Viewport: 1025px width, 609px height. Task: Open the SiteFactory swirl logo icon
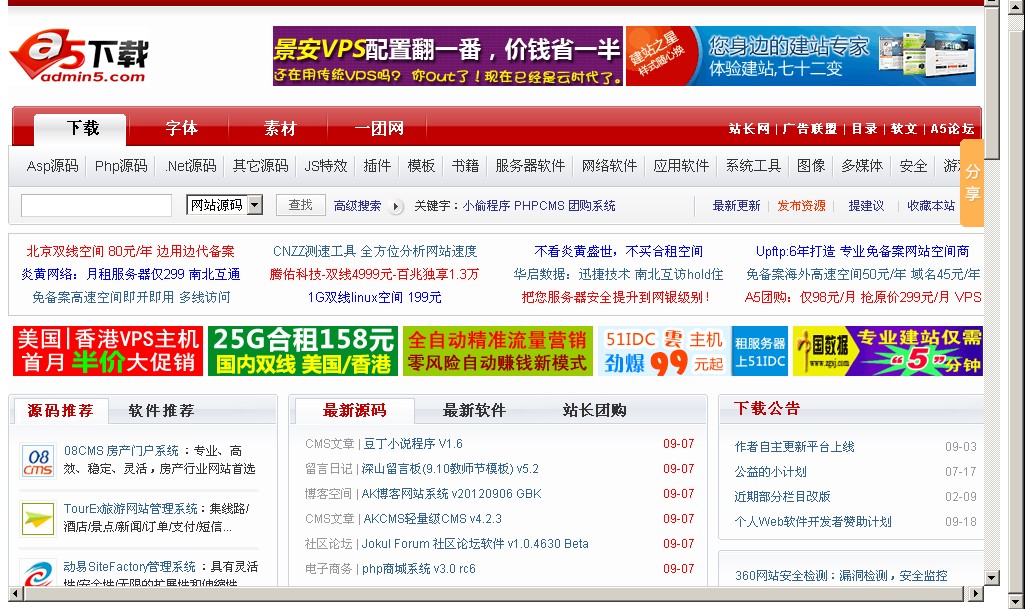(x=38, y=573)
